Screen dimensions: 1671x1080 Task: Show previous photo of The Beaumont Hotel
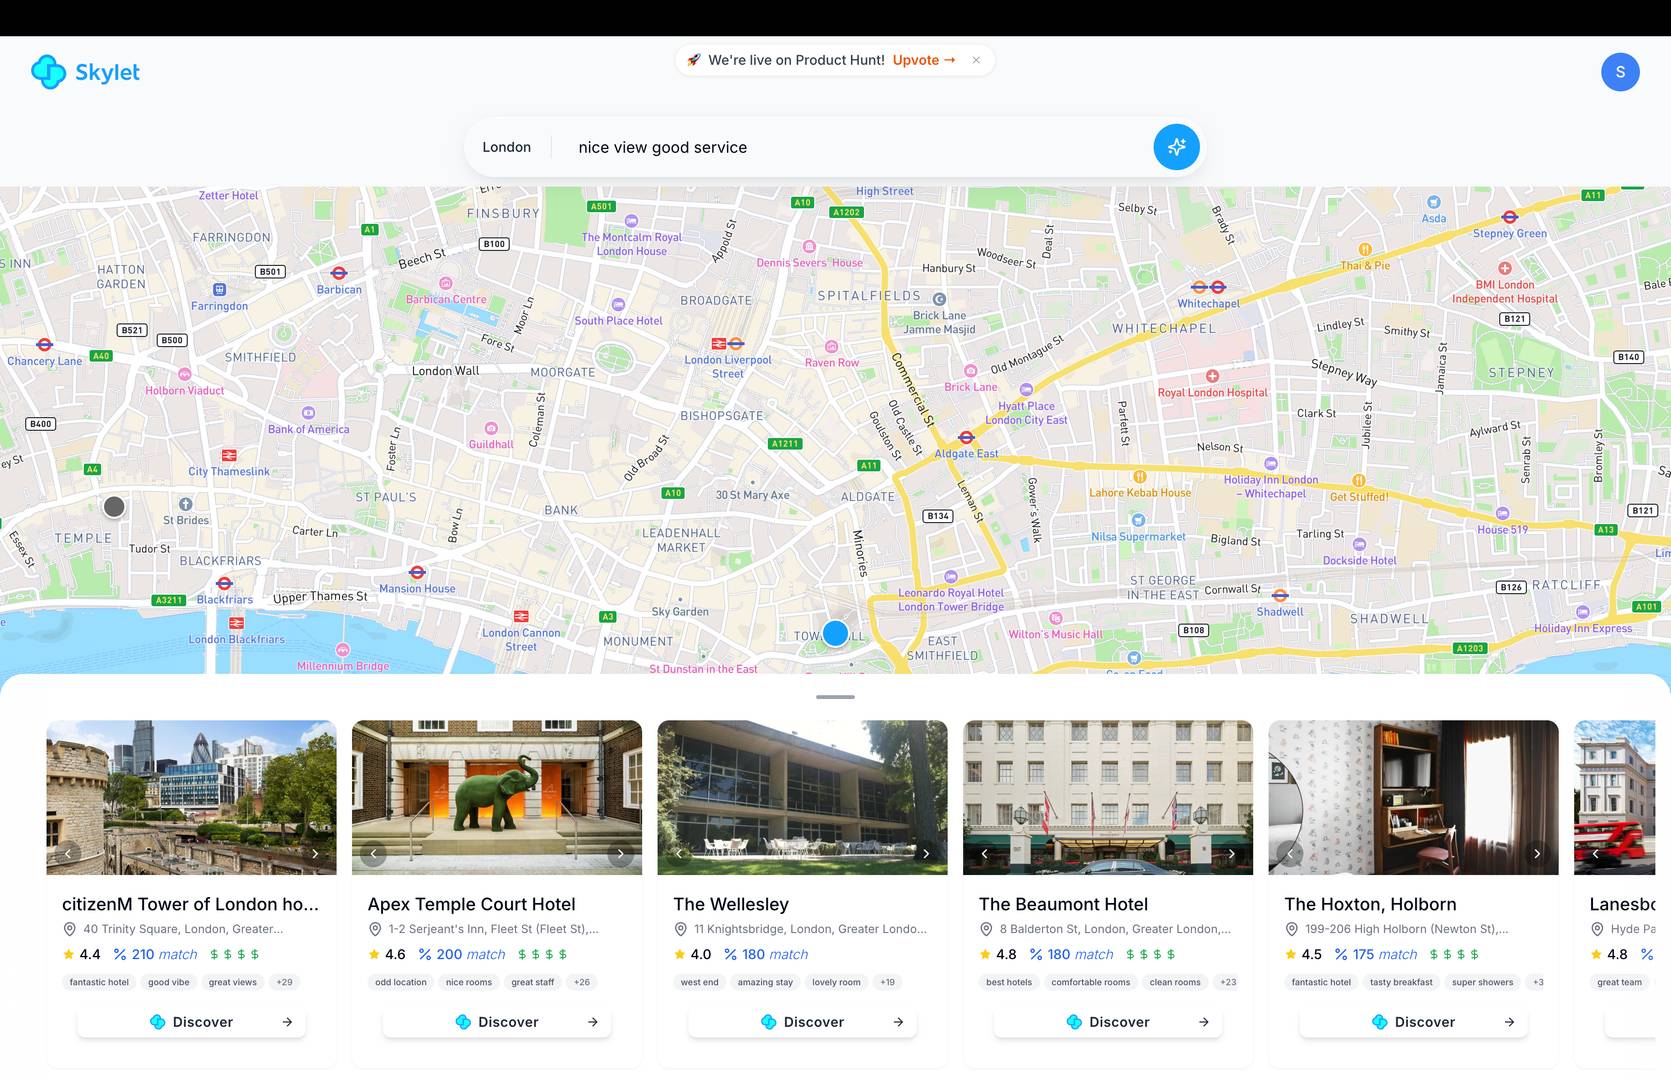[x=985, y=854]
